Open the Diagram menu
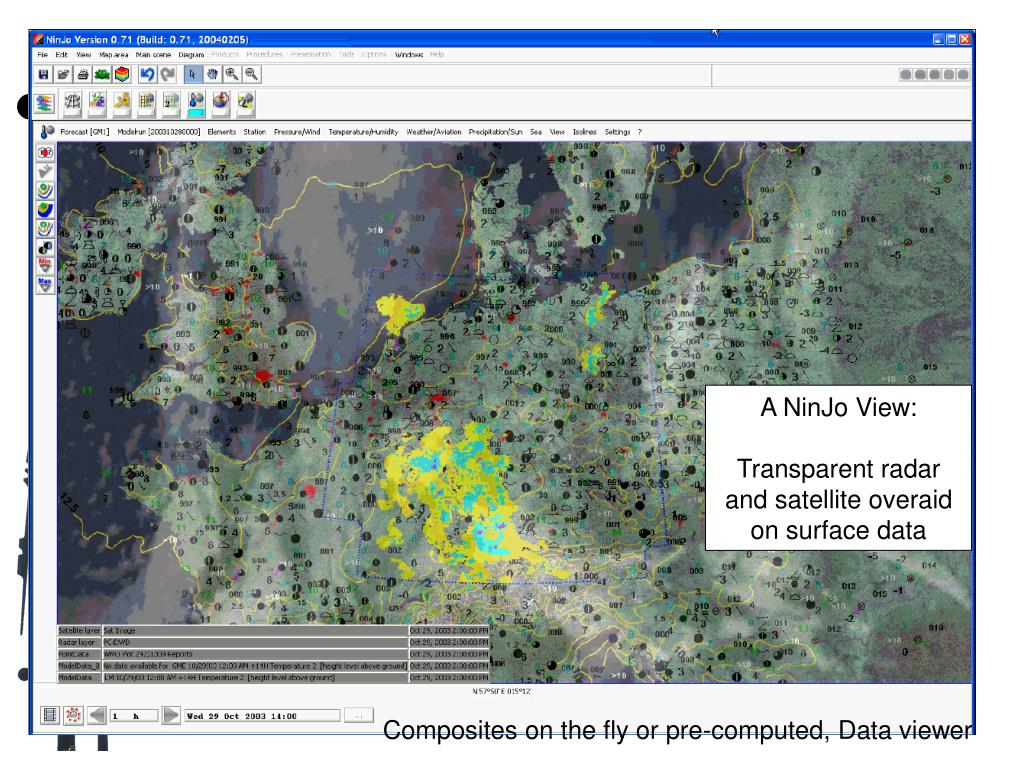Screen dimensions: 1024x768 191,55
